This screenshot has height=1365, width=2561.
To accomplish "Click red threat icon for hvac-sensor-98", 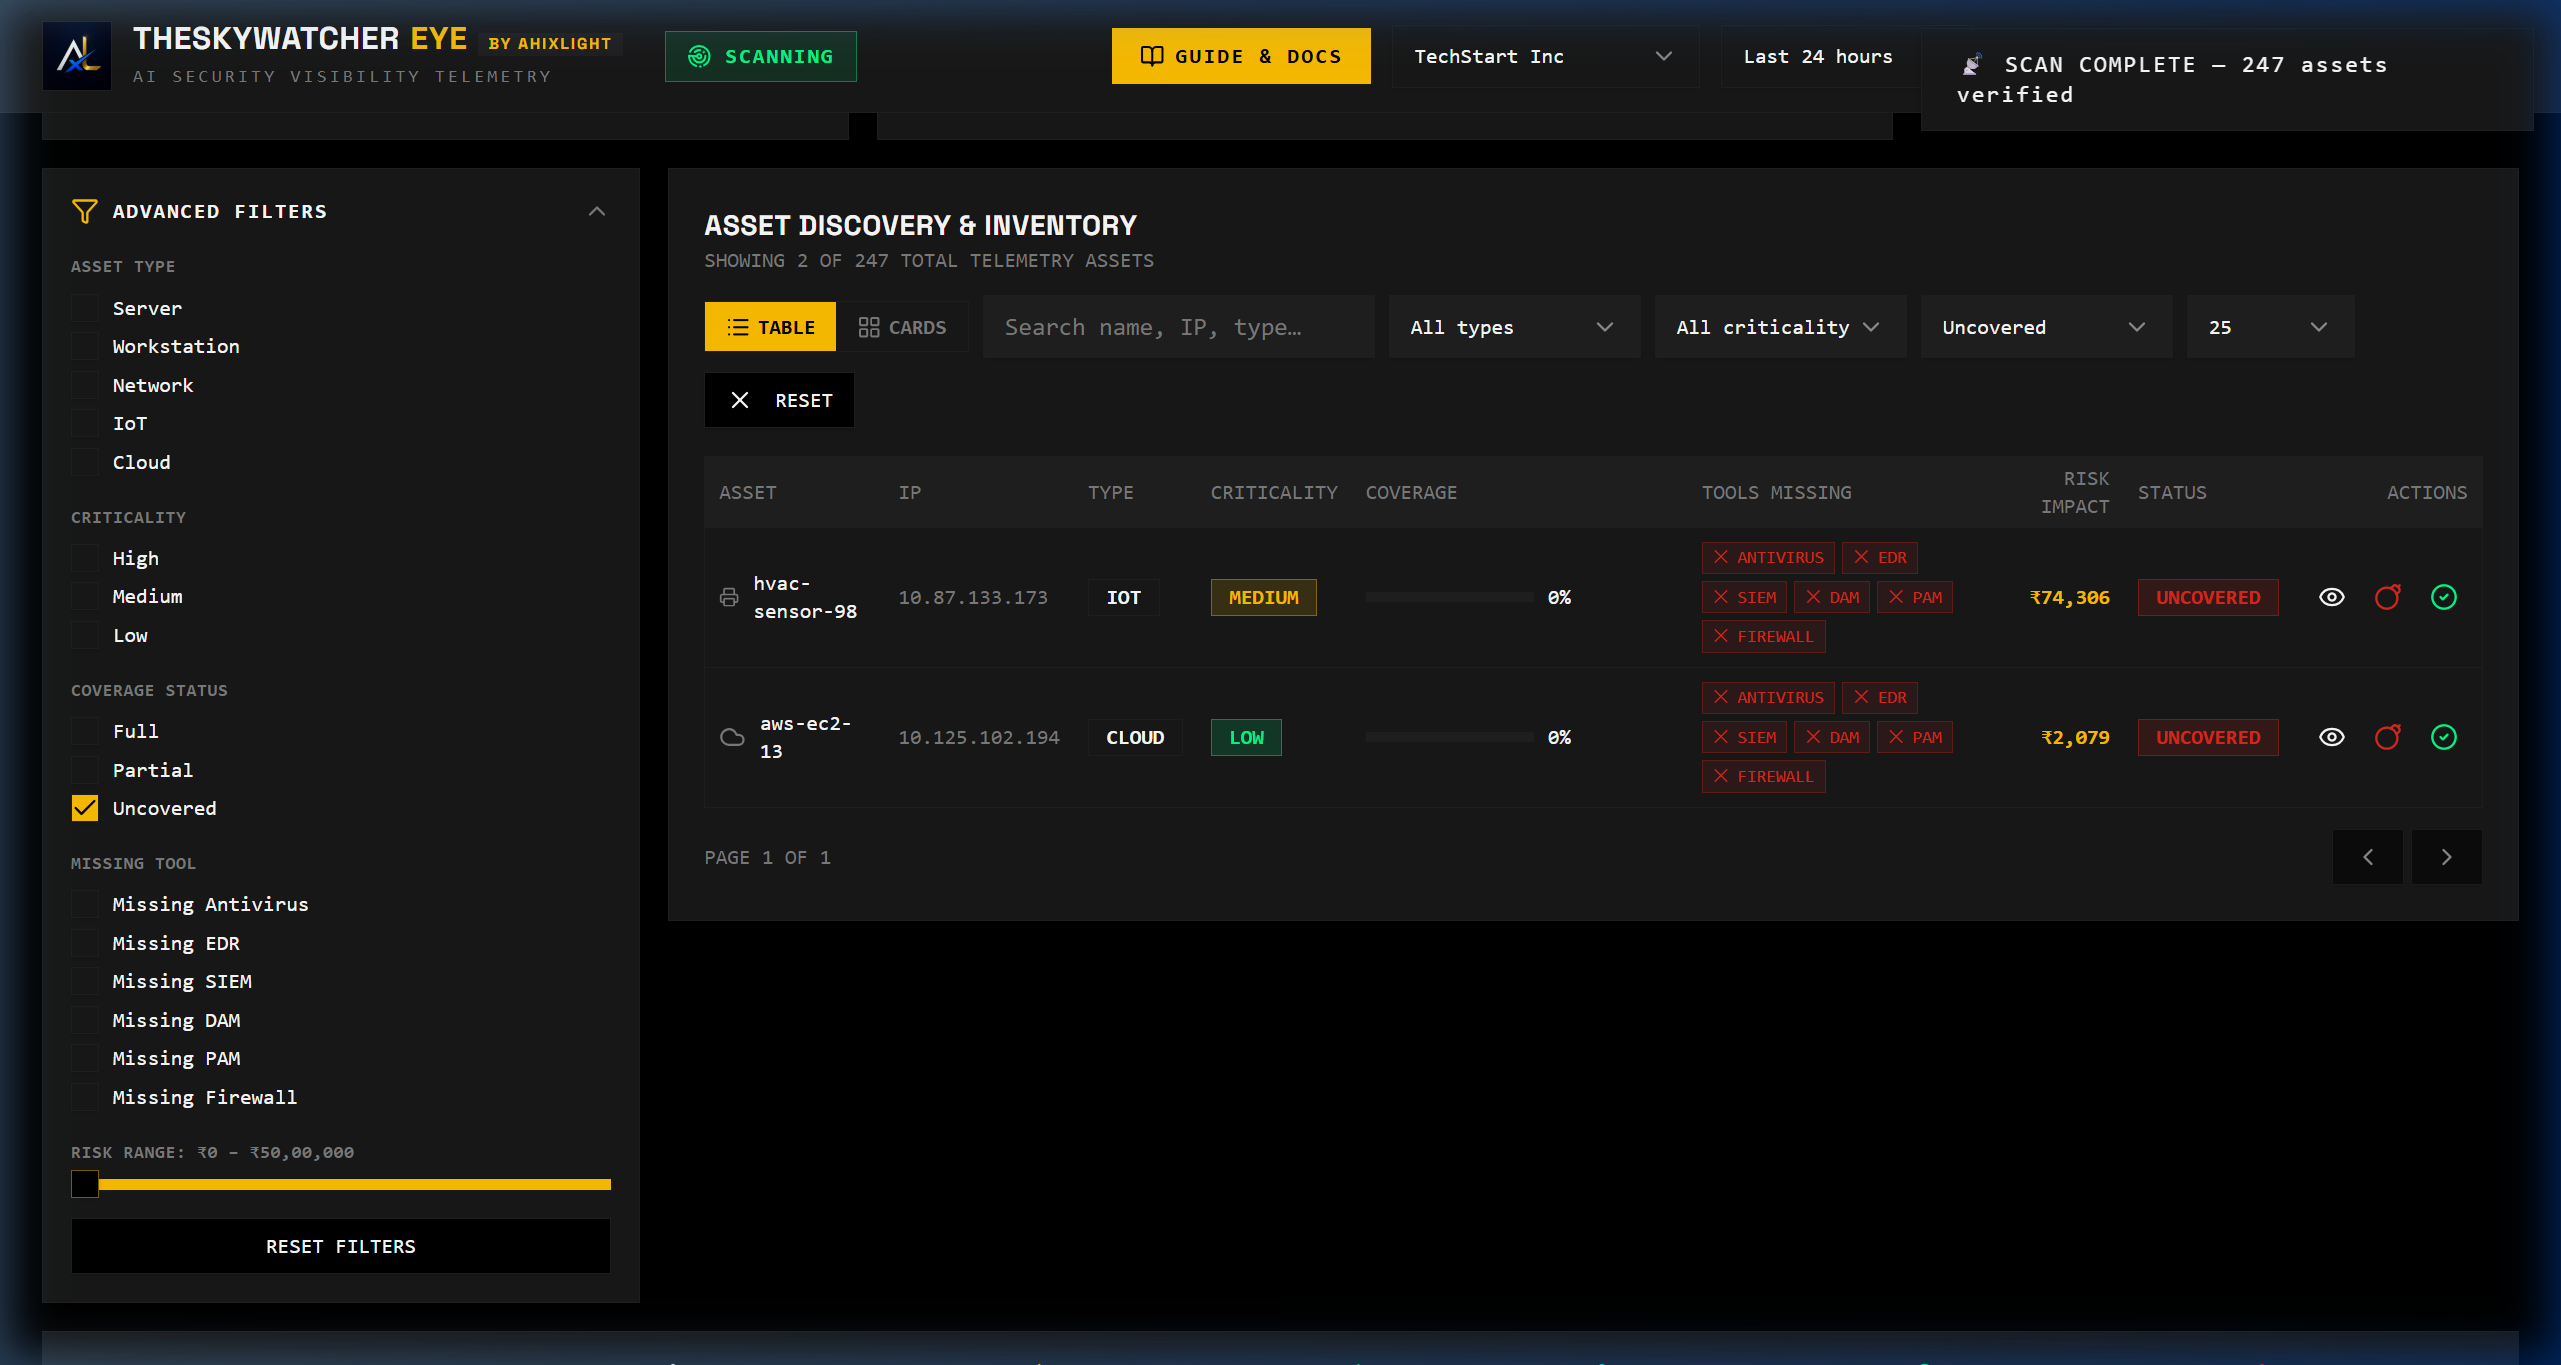I will [2388, 597].
